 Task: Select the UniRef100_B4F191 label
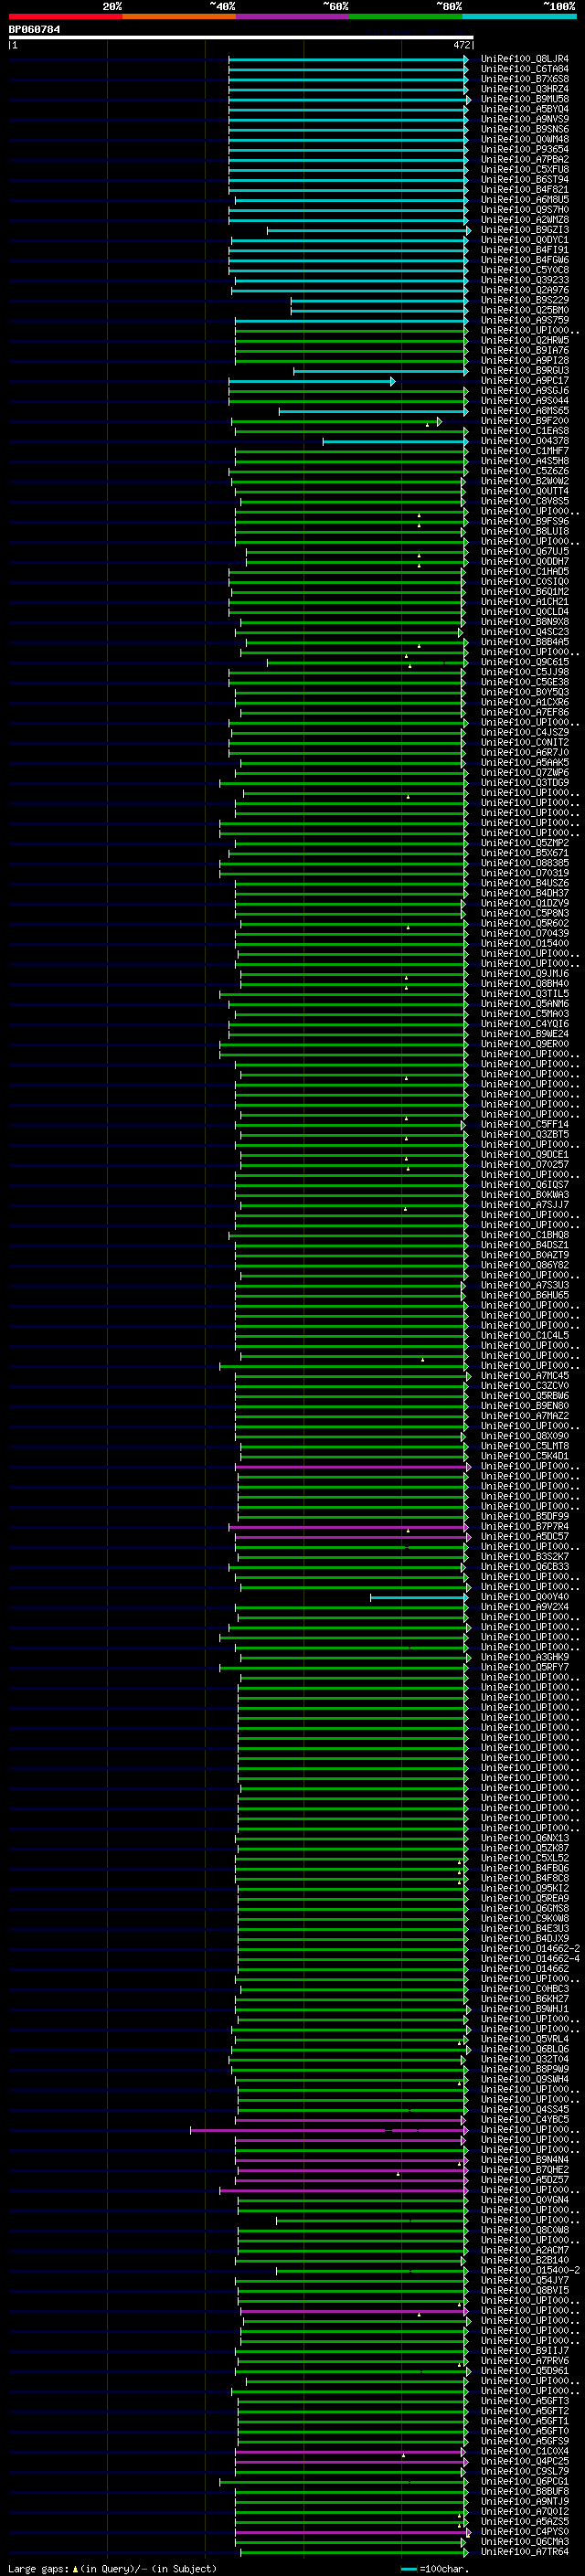(524, 251)
